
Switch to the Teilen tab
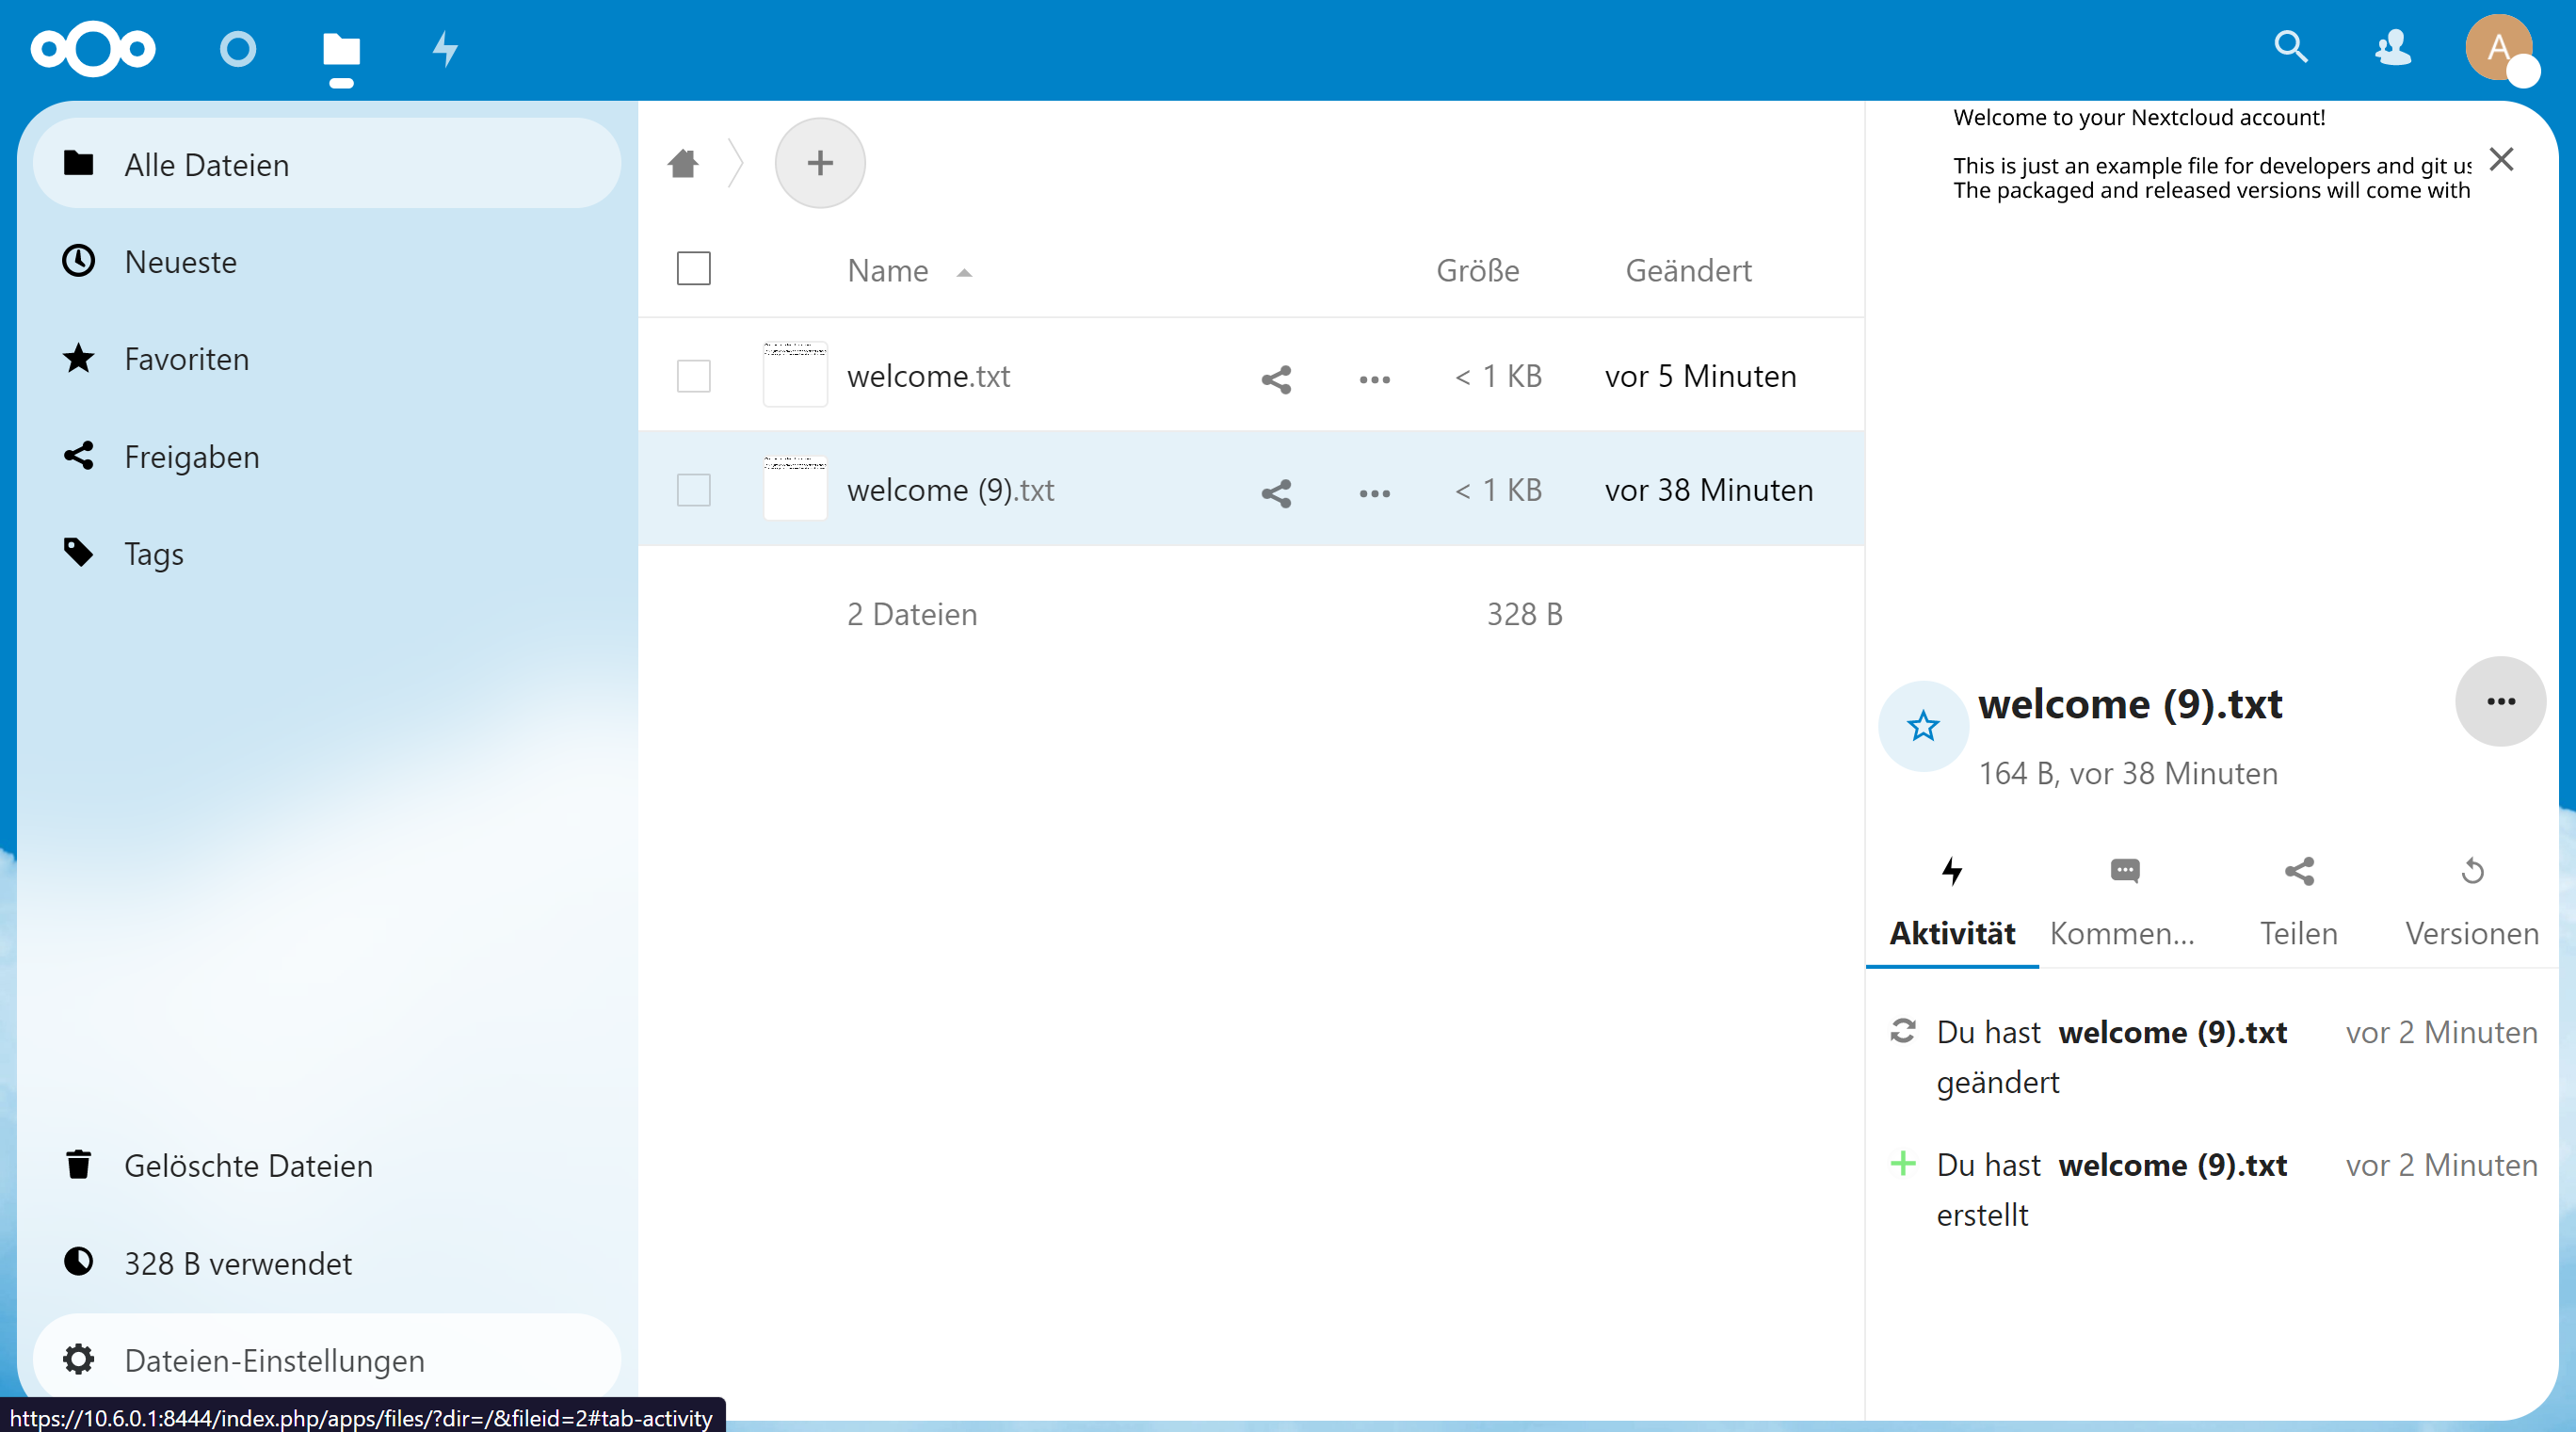(2298, 900)
